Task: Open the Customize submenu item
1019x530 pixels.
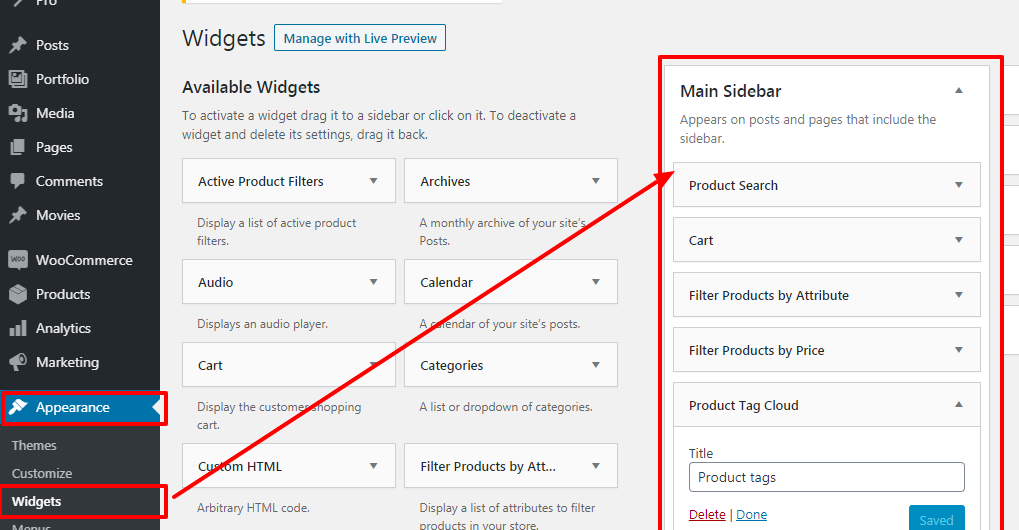Action: click(42, 473)
